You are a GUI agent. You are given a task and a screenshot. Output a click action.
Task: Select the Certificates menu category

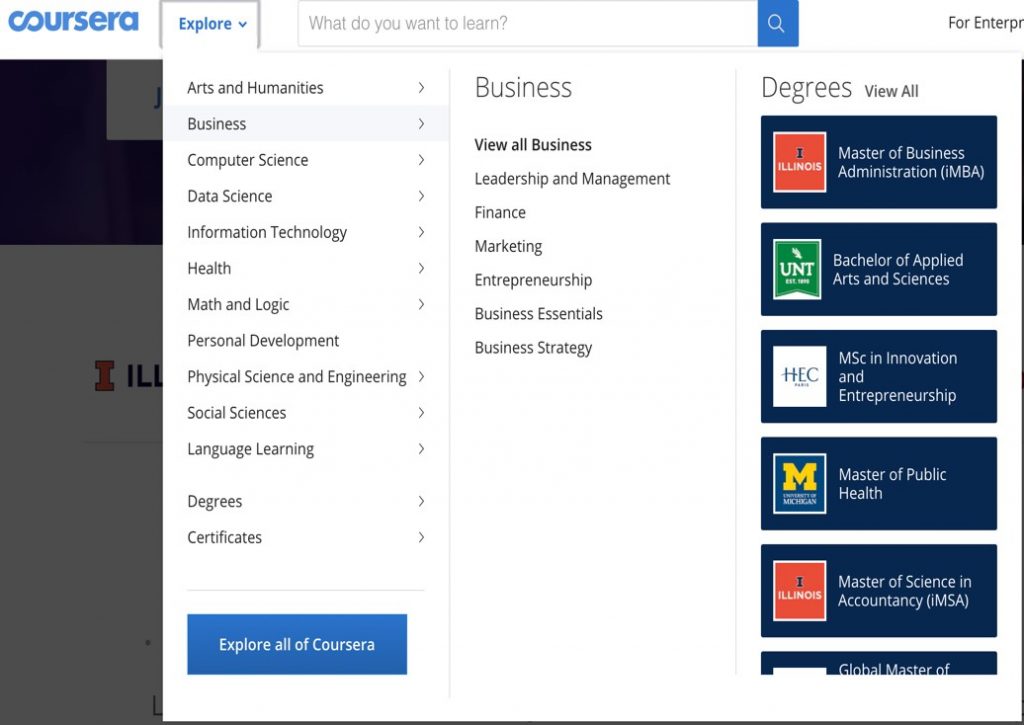click(x=224, y=538)
